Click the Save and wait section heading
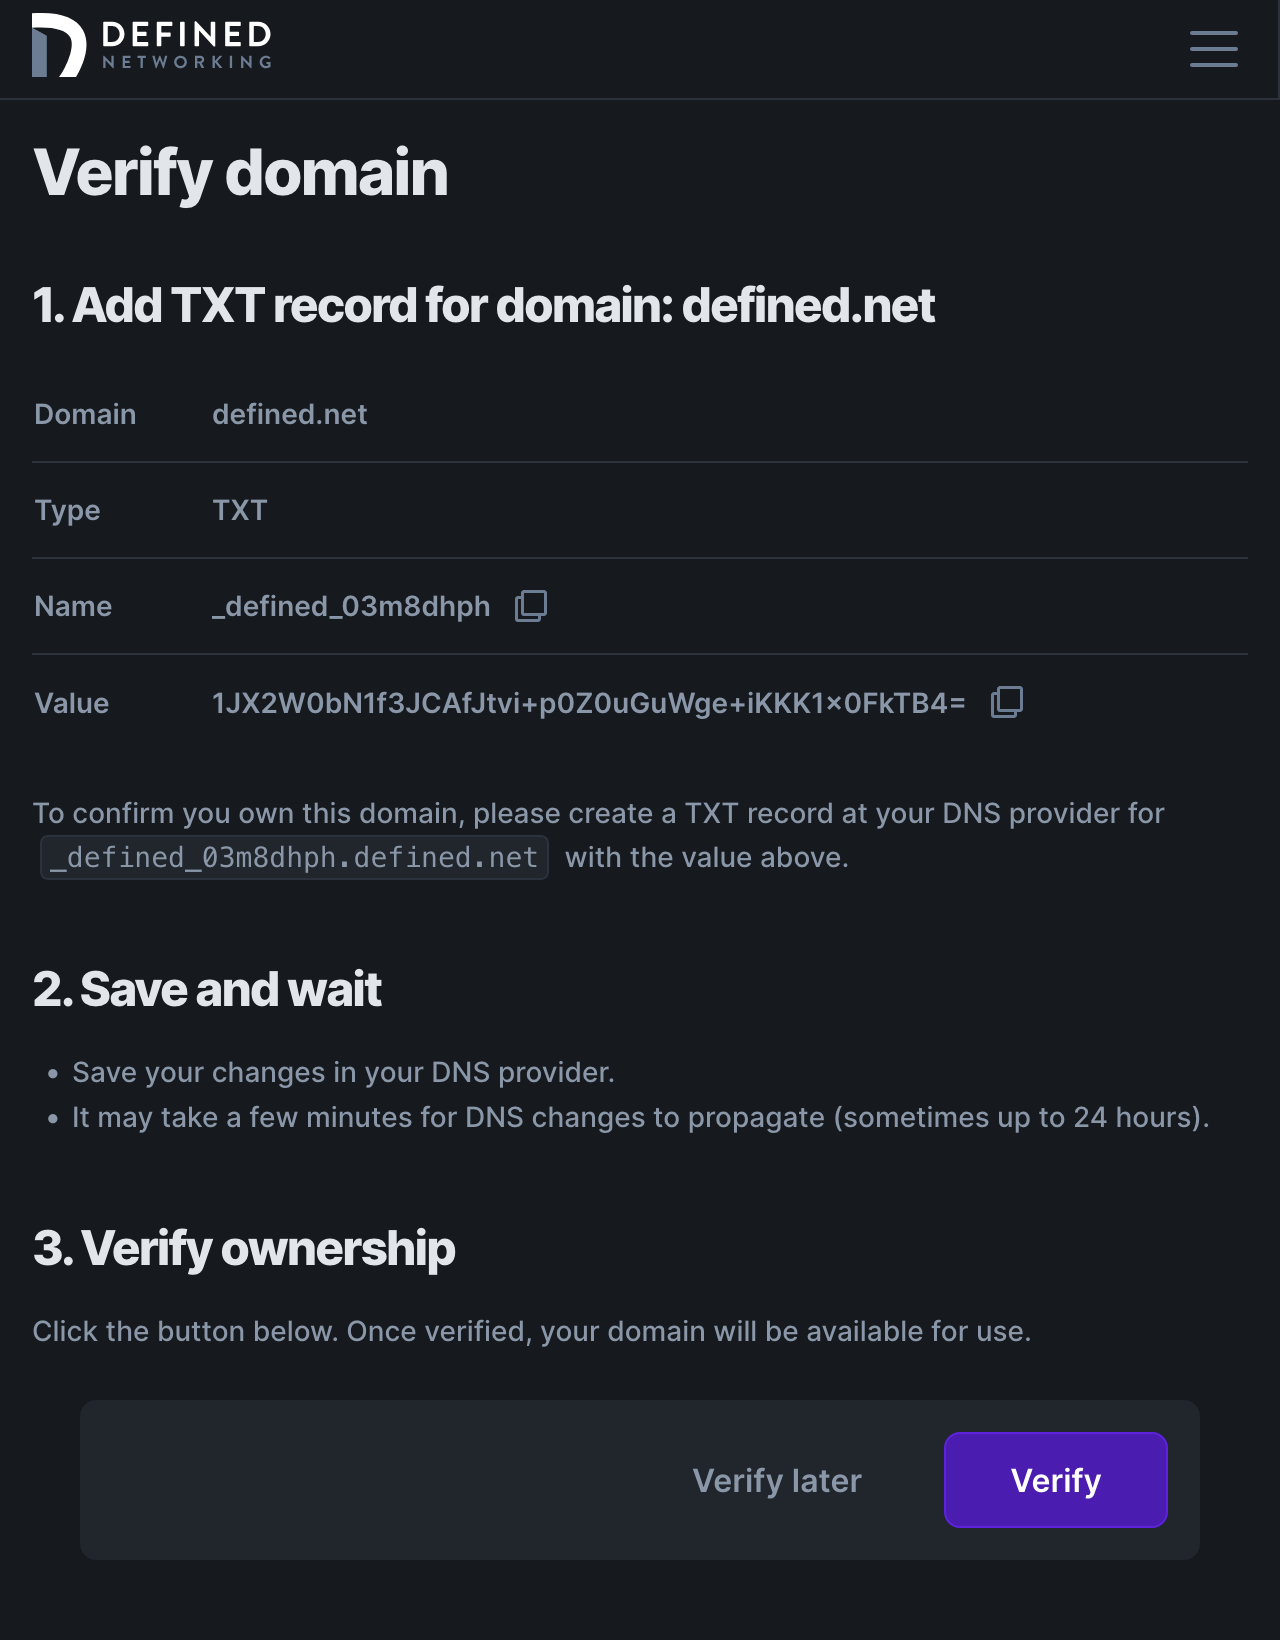 207,989
